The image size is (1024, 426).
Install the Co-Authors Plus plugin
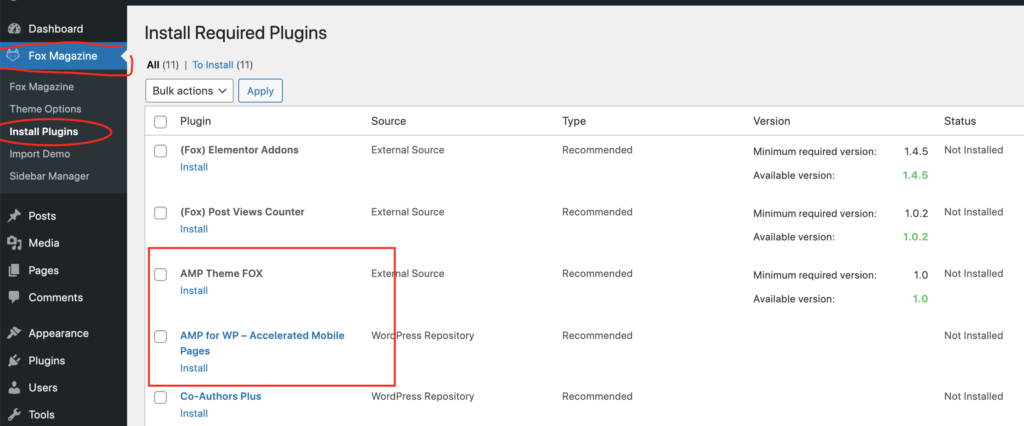[194, 414]
